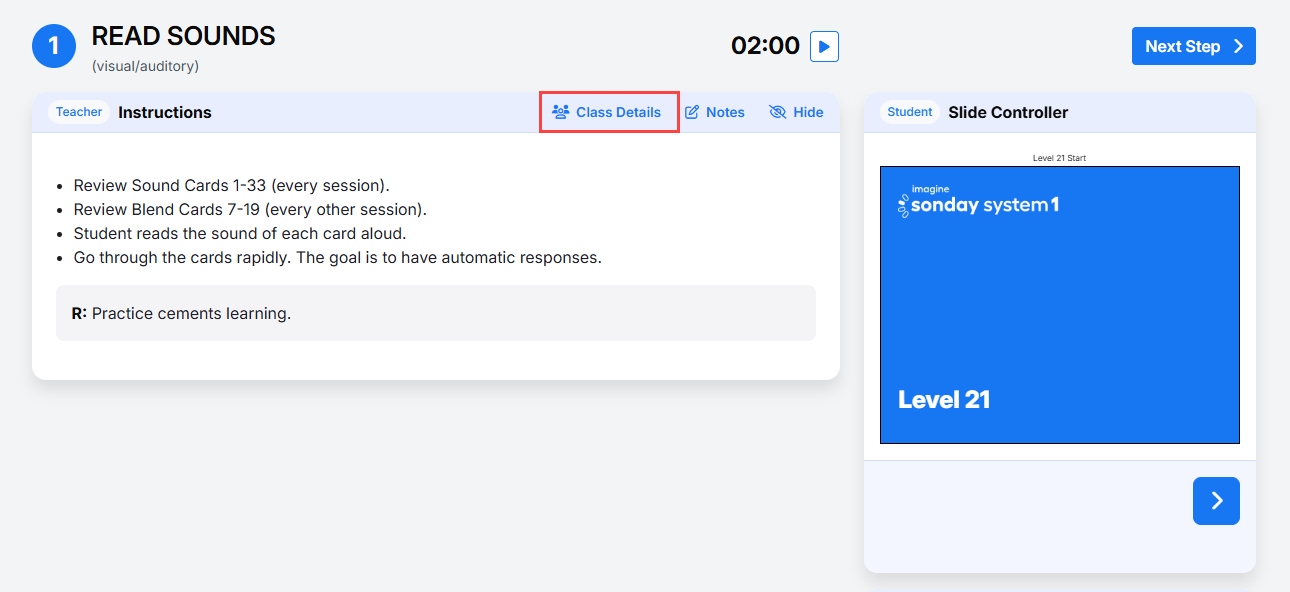Advance to next slide with blue arrow
The height and width of the screenshot is (592, 1290).
point(1216,501)
